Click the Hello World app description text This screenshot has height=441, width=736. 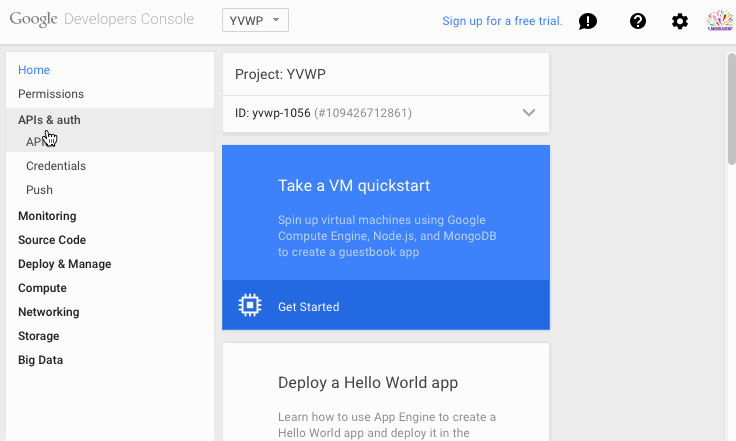coord(387,425)
